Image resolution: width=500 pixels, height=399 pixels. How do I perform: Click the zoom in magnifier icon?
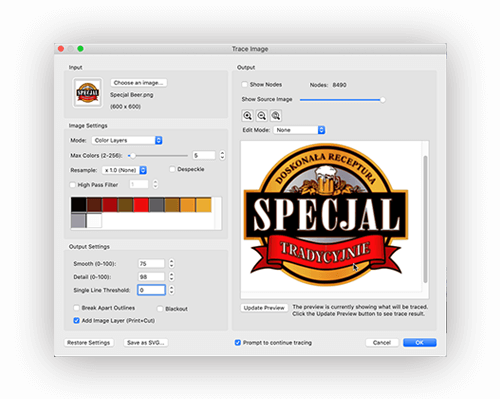pyautogui.click(x=247, y=116)
